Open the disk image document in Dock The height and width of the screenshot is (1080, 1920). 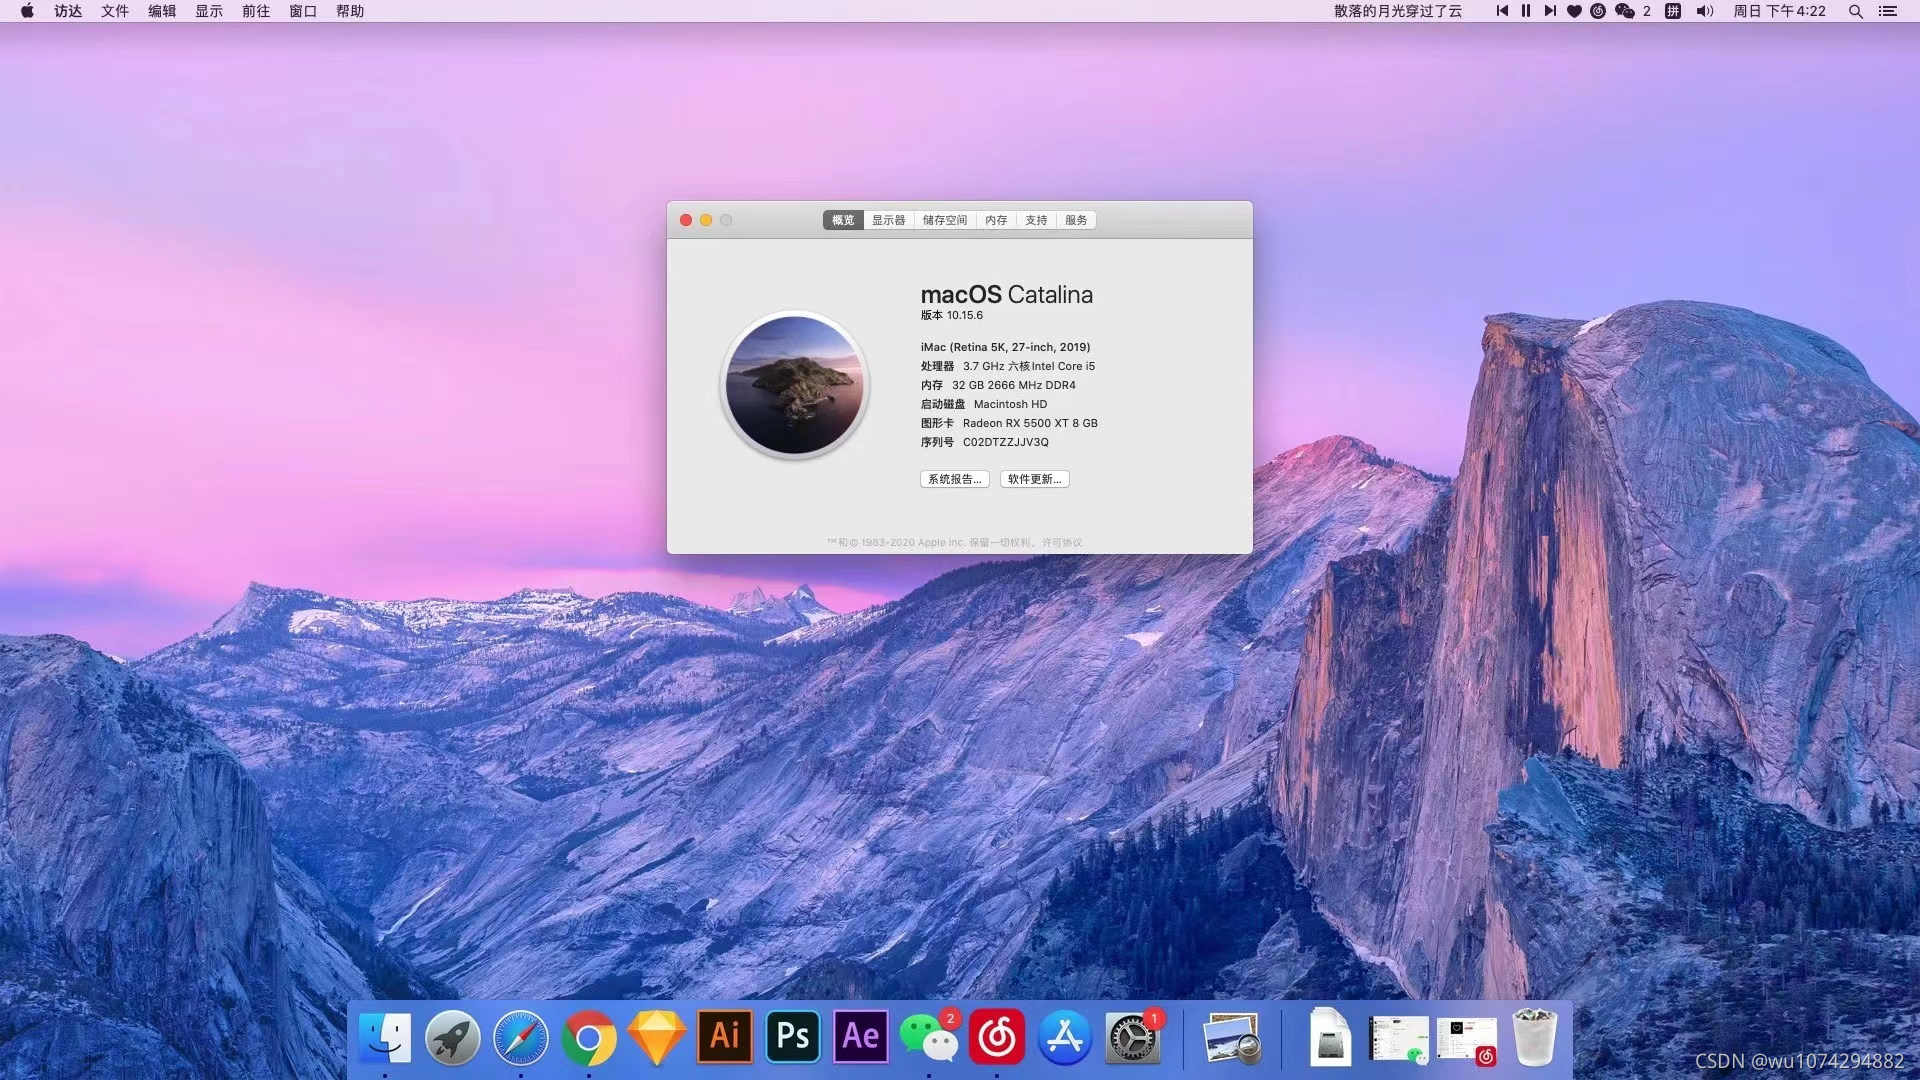click(x=1331, y=1037)
